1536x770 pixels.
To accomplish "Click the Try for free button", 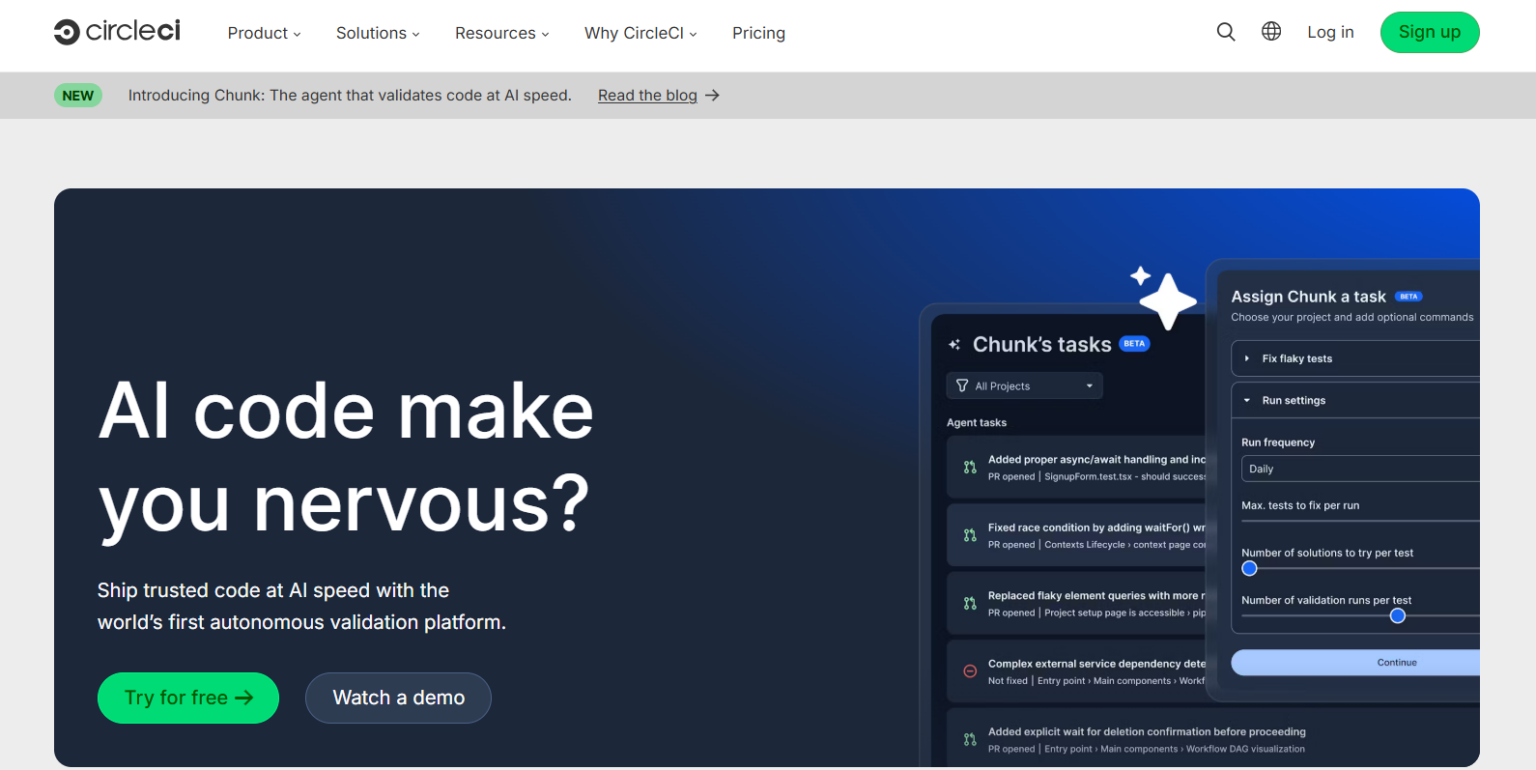I will pos(188,698).
